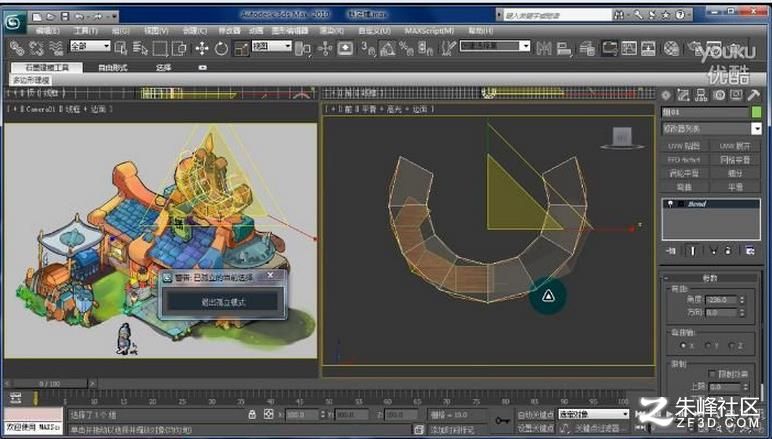
Task: Open the search field history arrow
Action: click(499, 15)
